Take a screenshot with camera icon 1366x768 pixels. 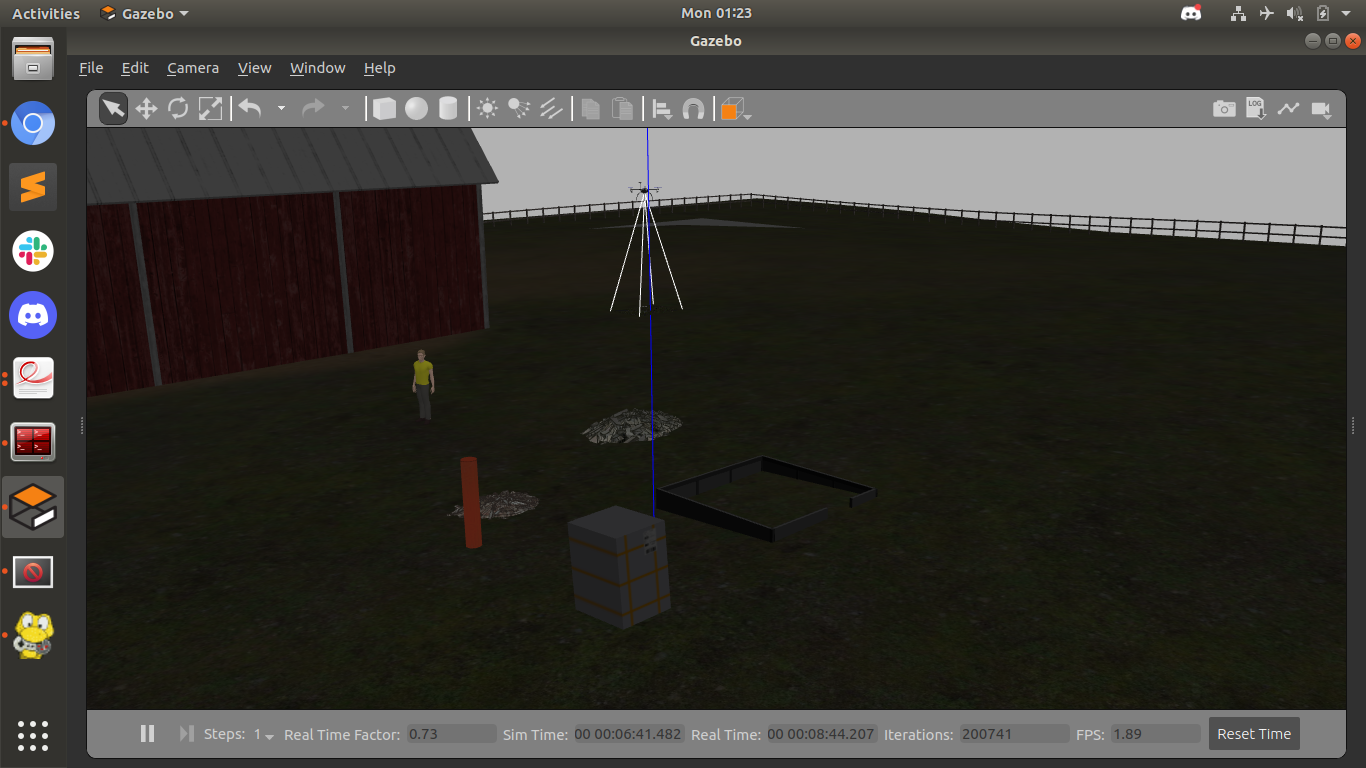click(x=1224, y=109)
